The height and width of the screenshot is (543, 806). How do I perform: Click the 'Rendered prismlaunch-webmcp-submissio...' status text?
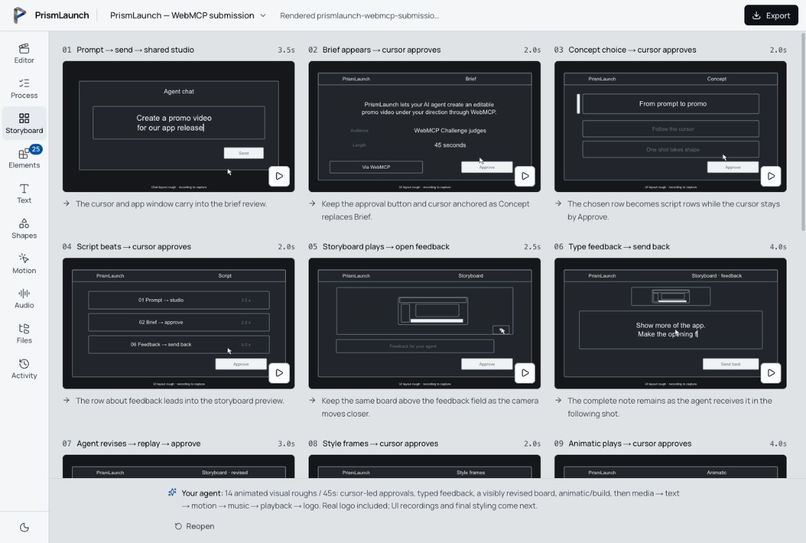point(359,15)
